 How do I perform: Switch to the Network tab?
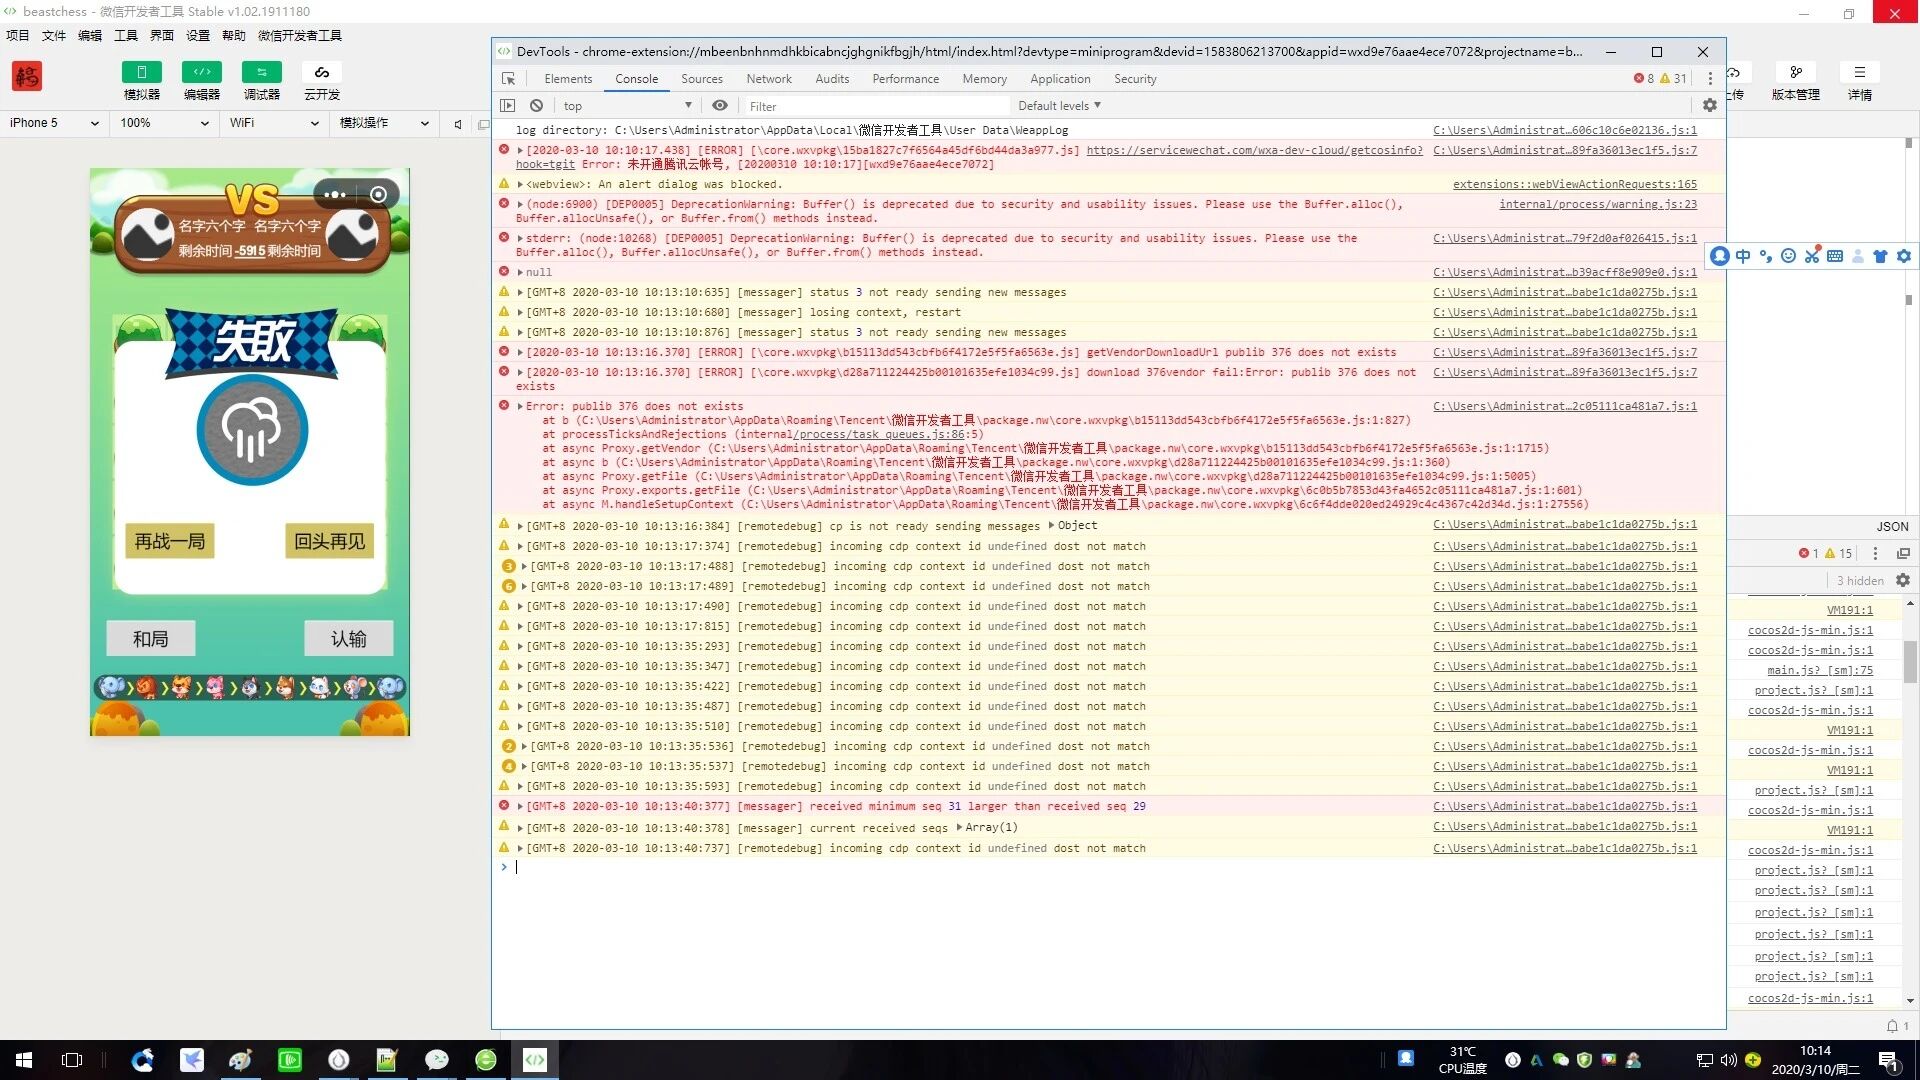click(768, 79)
